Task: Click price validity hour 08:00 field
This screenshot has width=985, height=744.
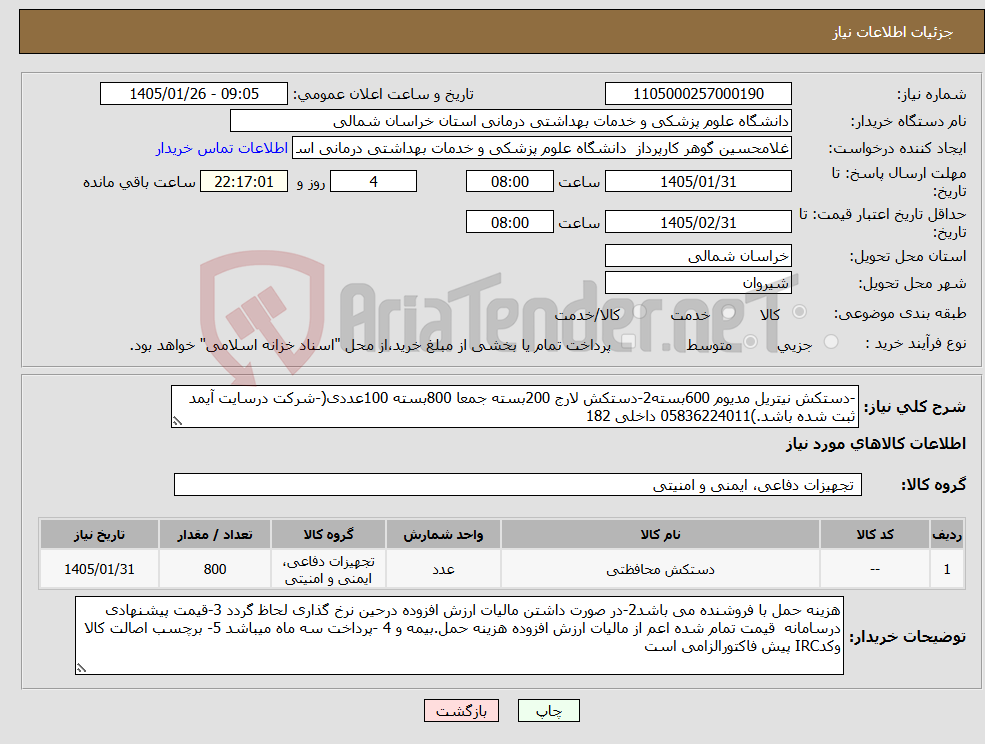Action: point(509,222)
